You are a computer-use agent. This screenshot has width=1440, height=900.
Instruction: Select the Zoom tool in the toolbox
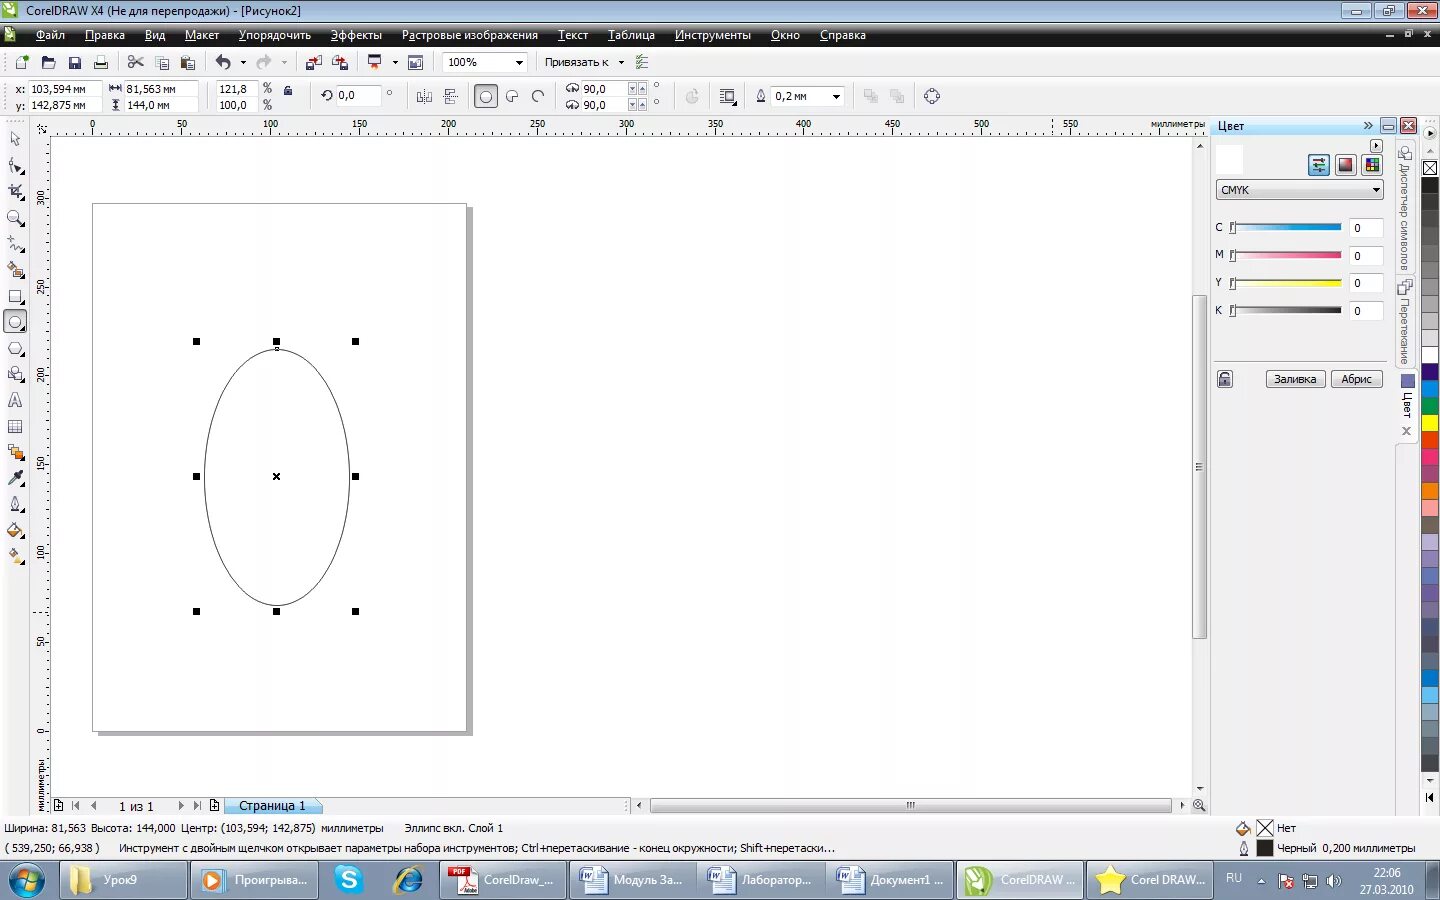pyautogui.click(x=15, y=217)
